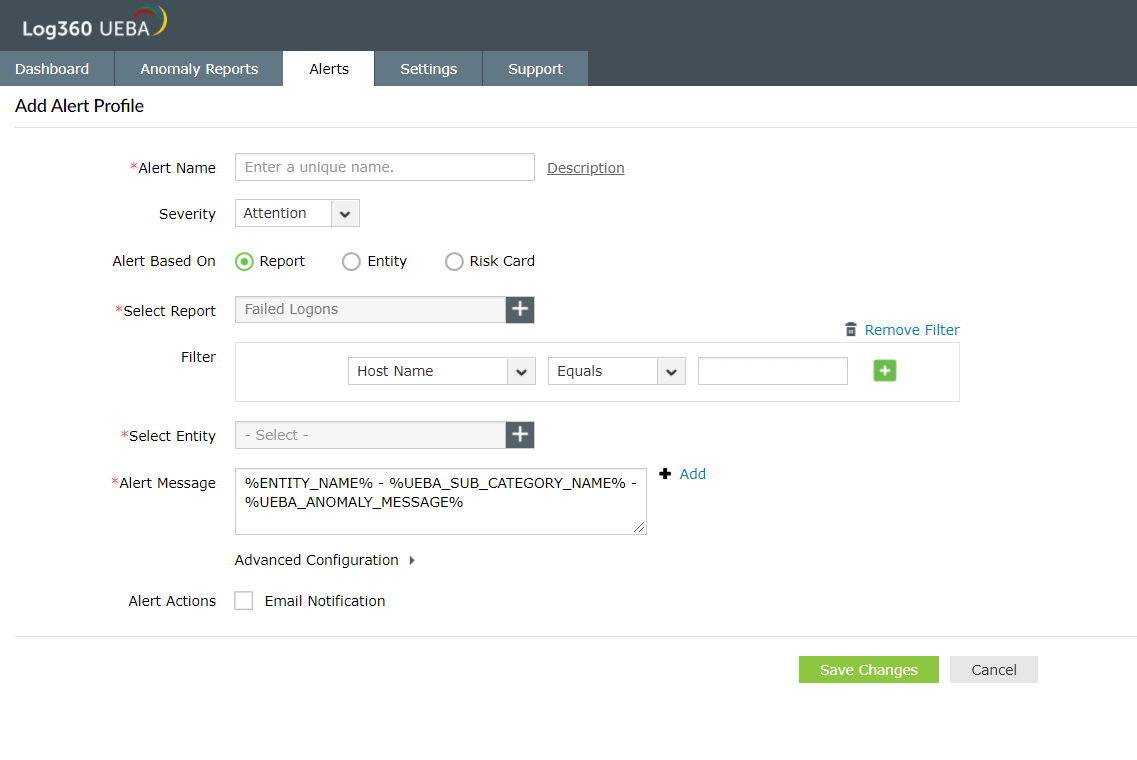This screenshot has width=1137, height=760.
Task: Click the plus icon beside Select Report
Action: [520, 309]
